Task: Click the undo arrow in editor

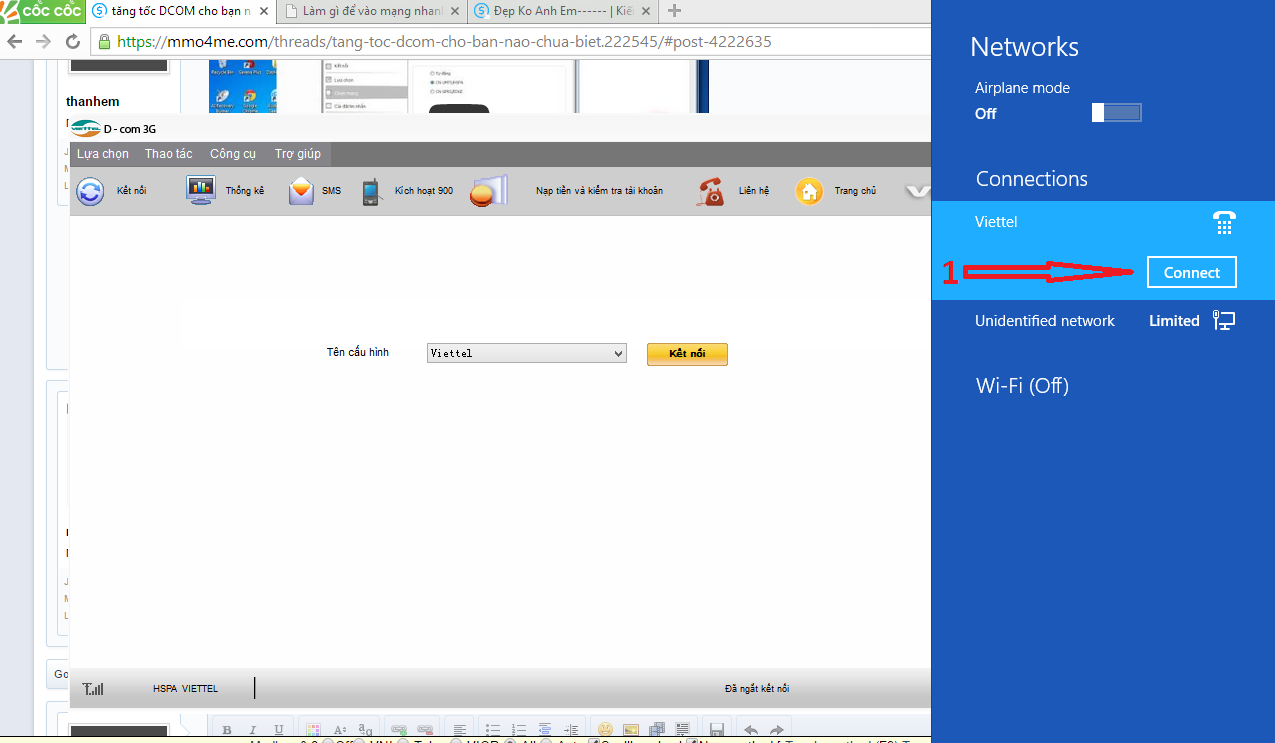Action: click(751, 730)
